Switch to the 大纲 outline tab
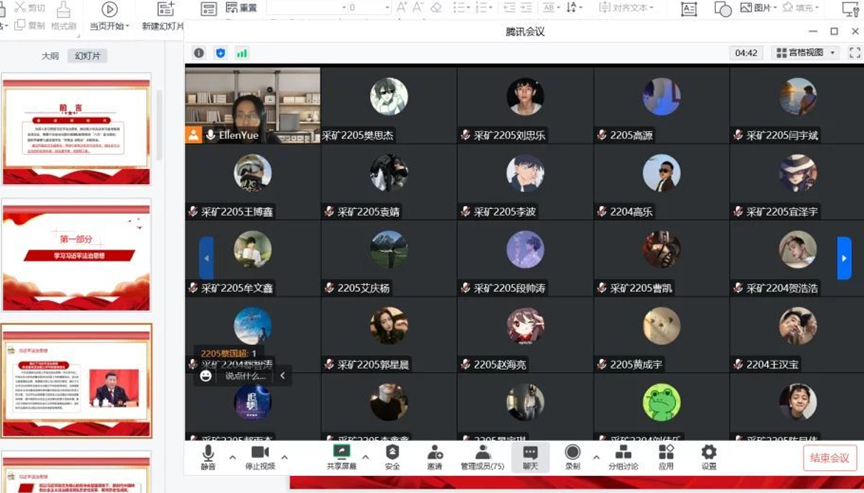The width and height of the screenshot is (864, 493). click(50, 56)
